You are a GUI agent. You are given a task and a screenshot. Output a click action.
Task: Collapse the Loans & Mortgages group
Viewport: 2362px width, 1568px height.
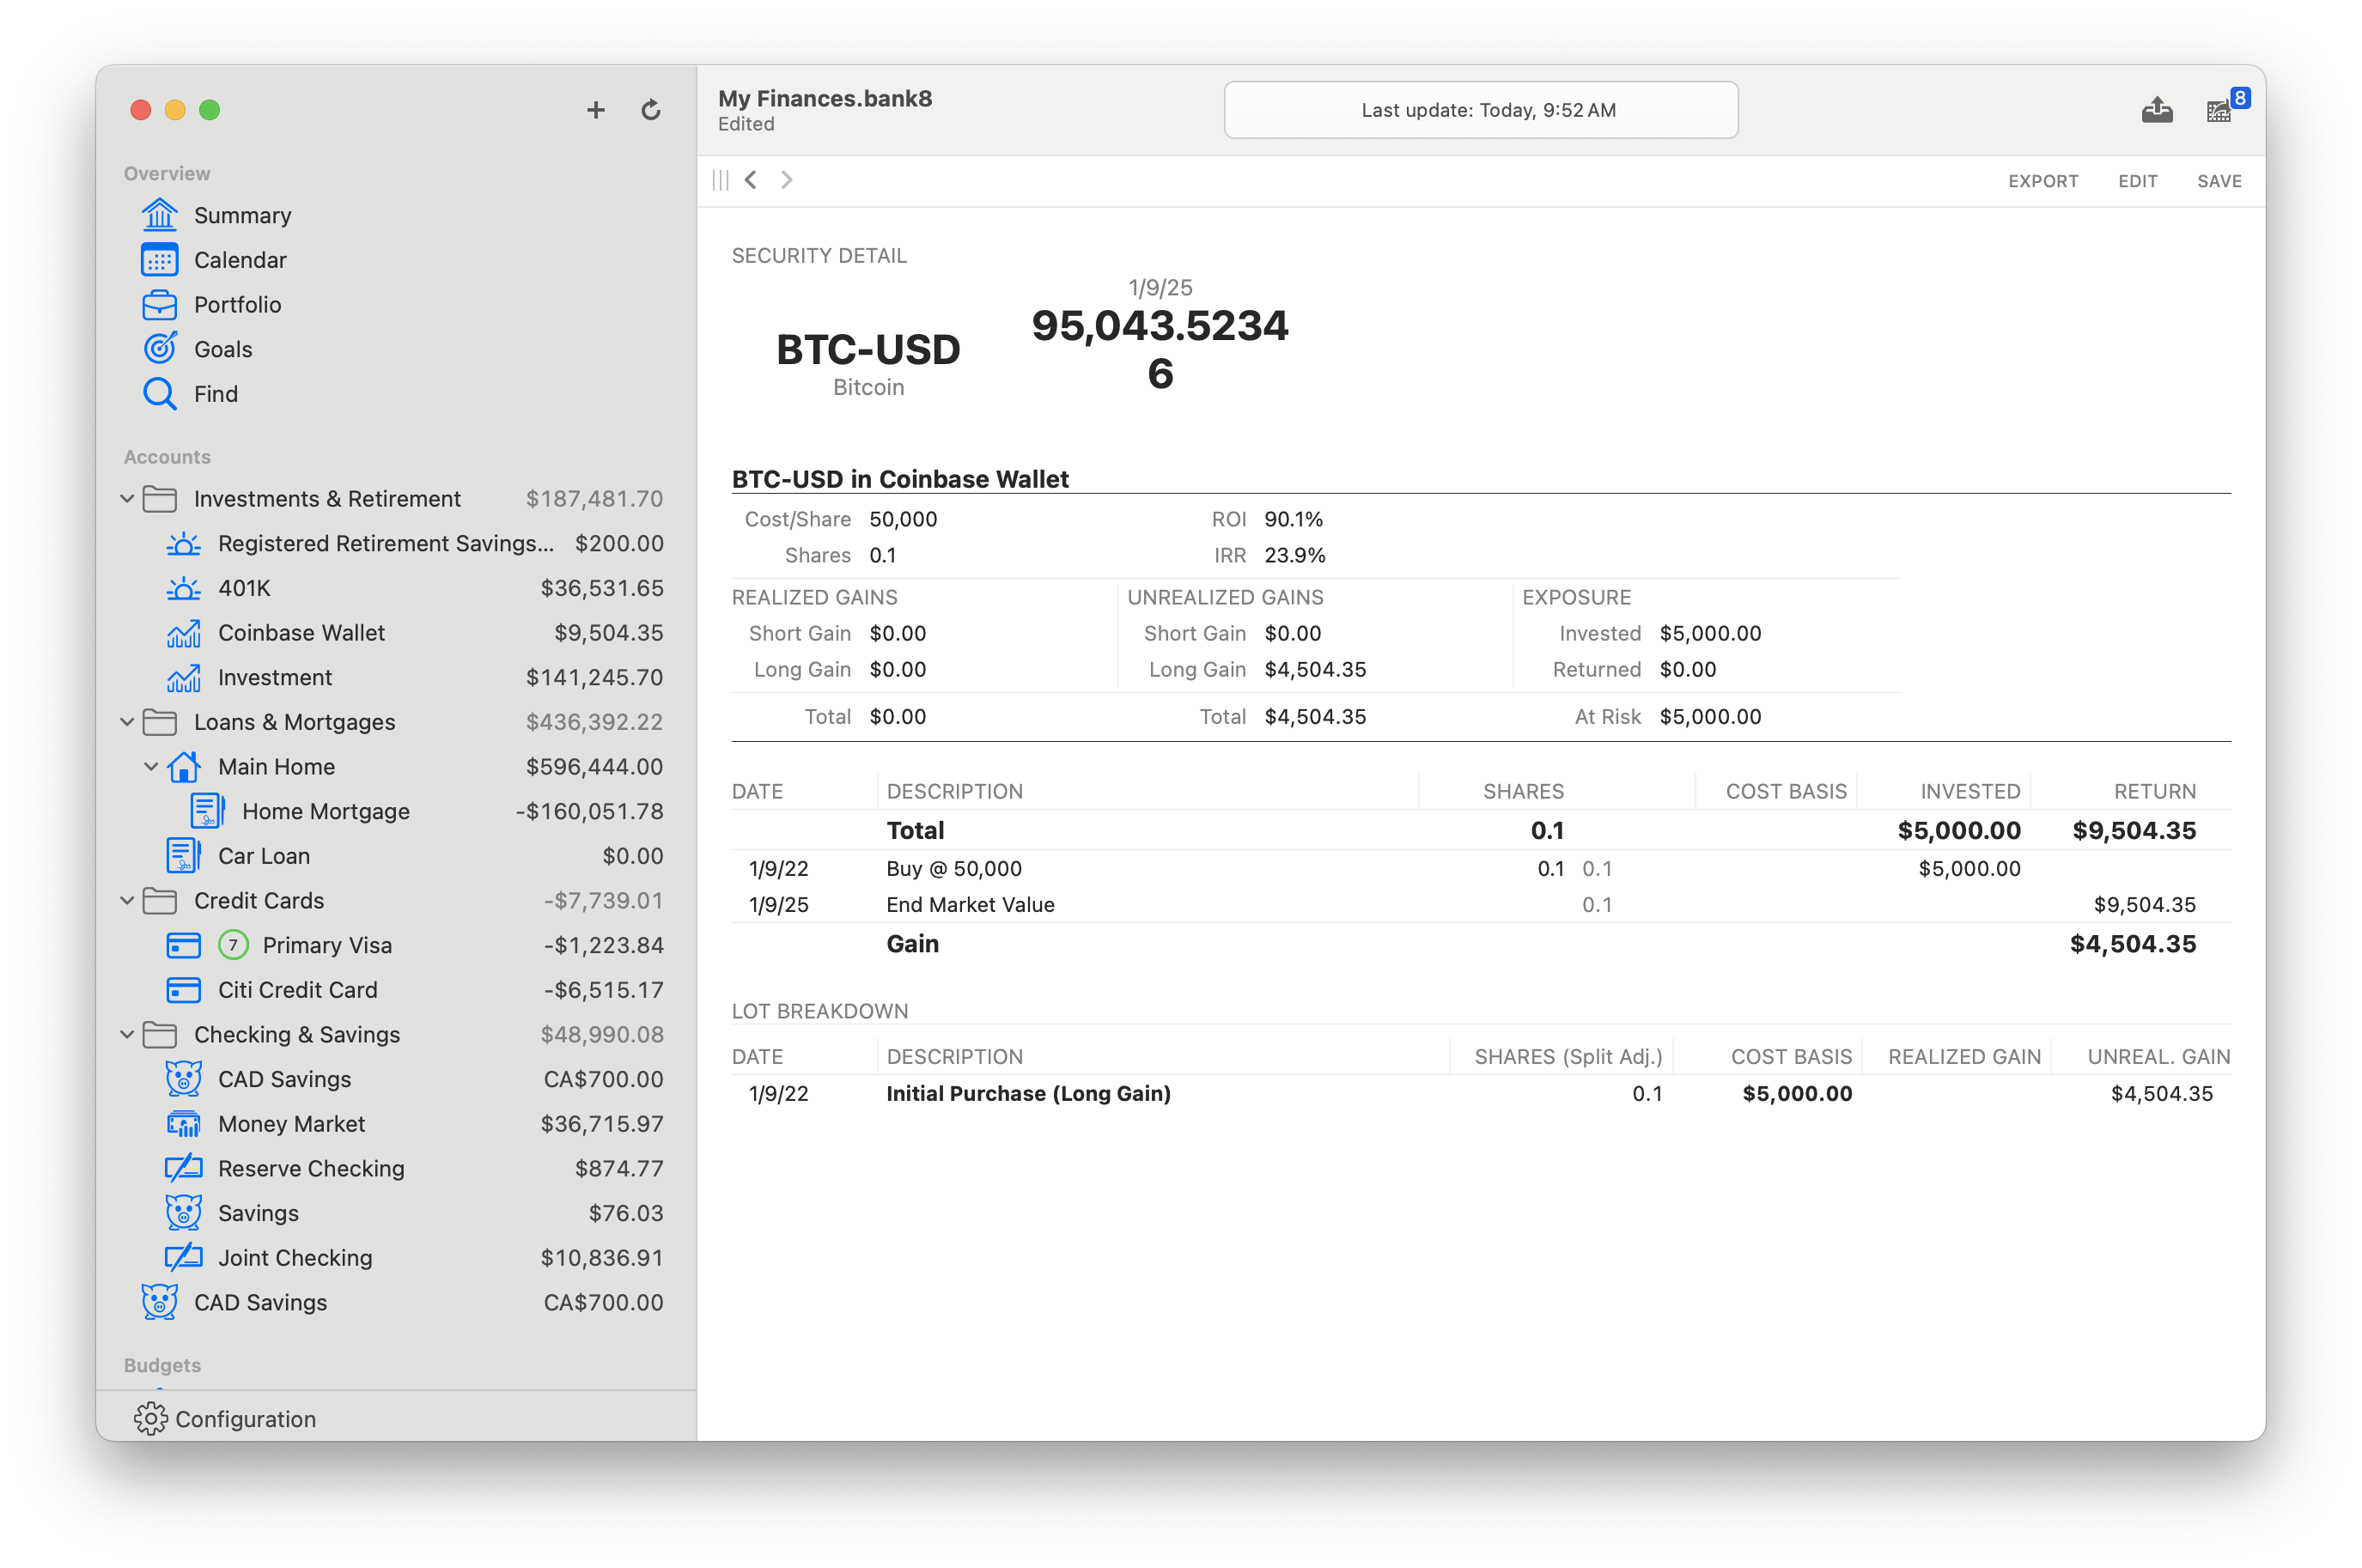click(127, 722)
